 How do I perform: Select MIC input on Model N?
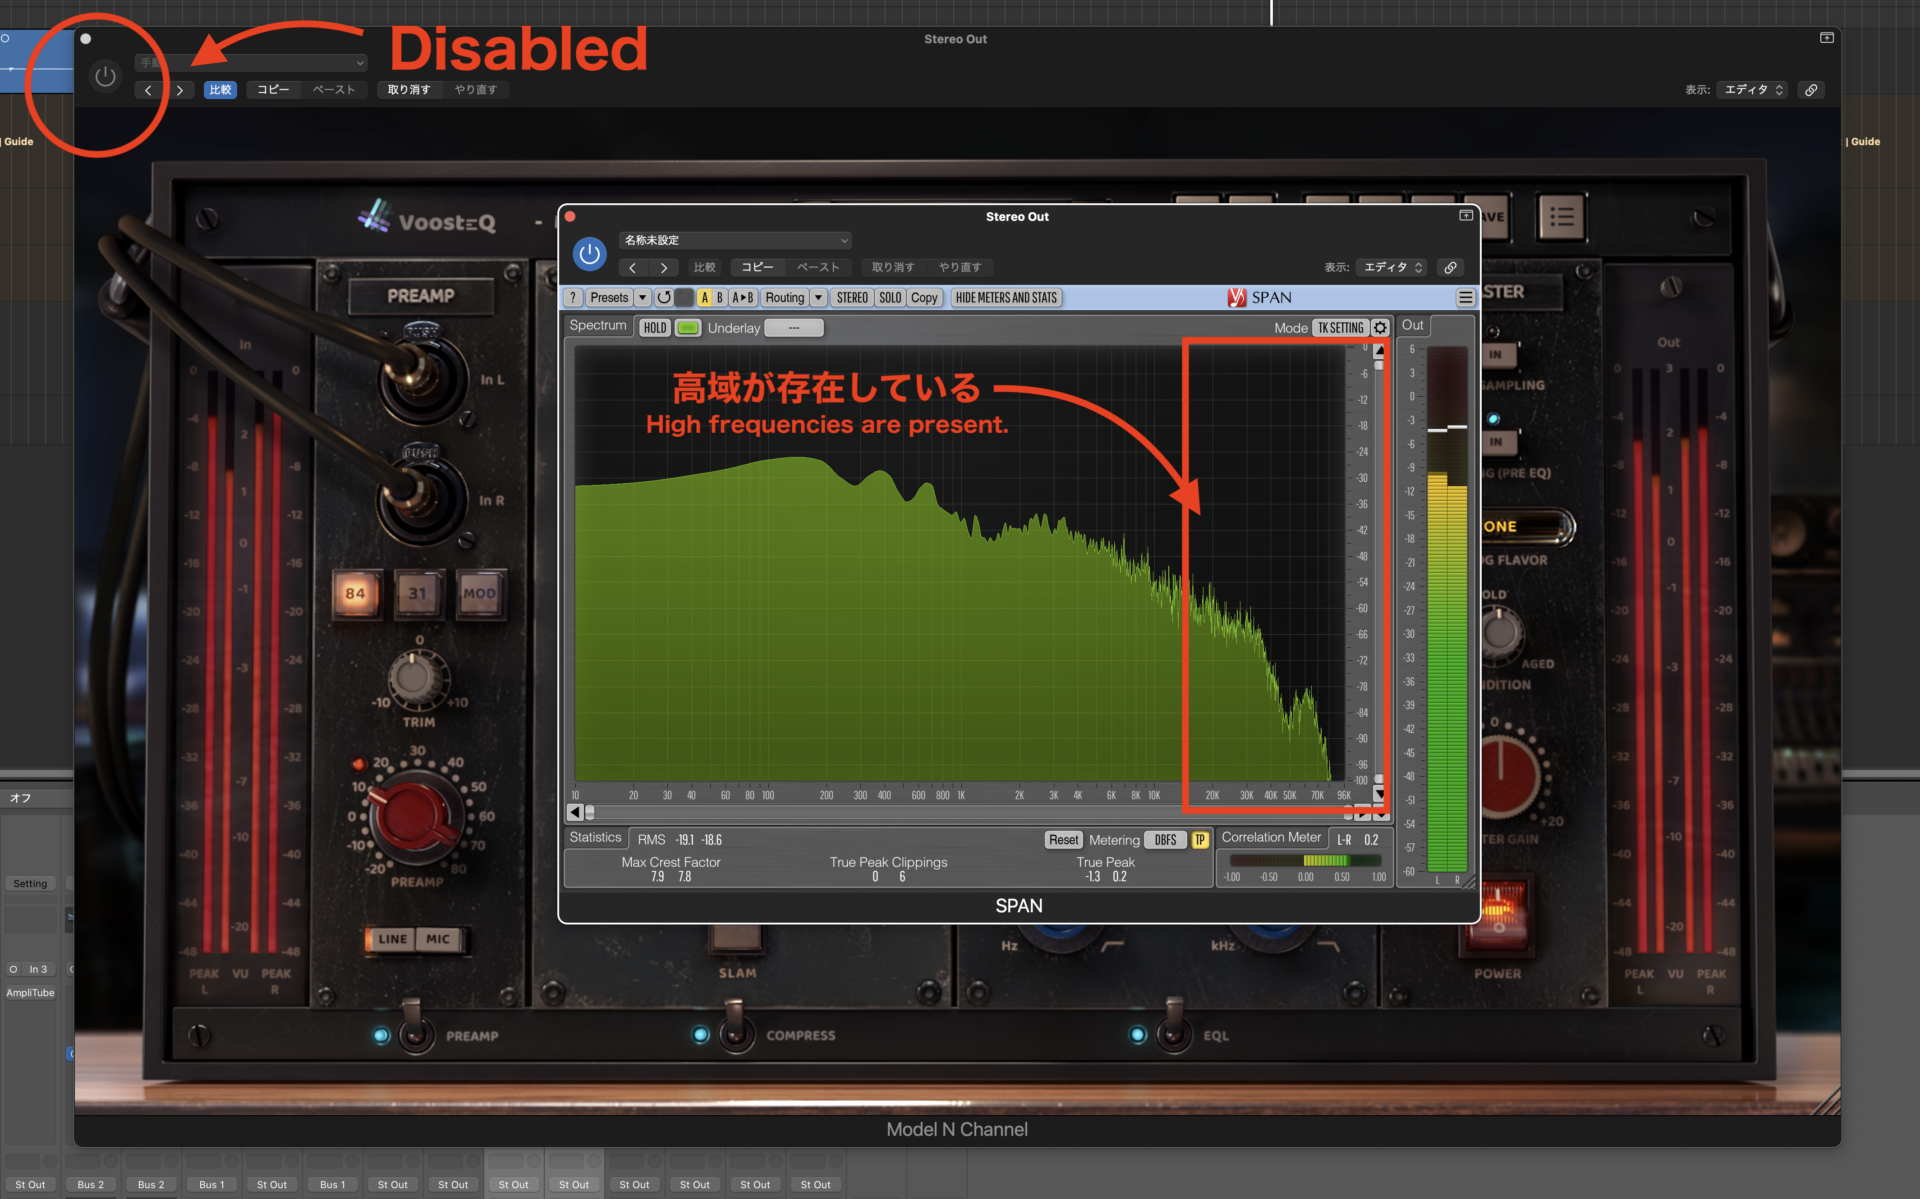[x=438, y=939]
